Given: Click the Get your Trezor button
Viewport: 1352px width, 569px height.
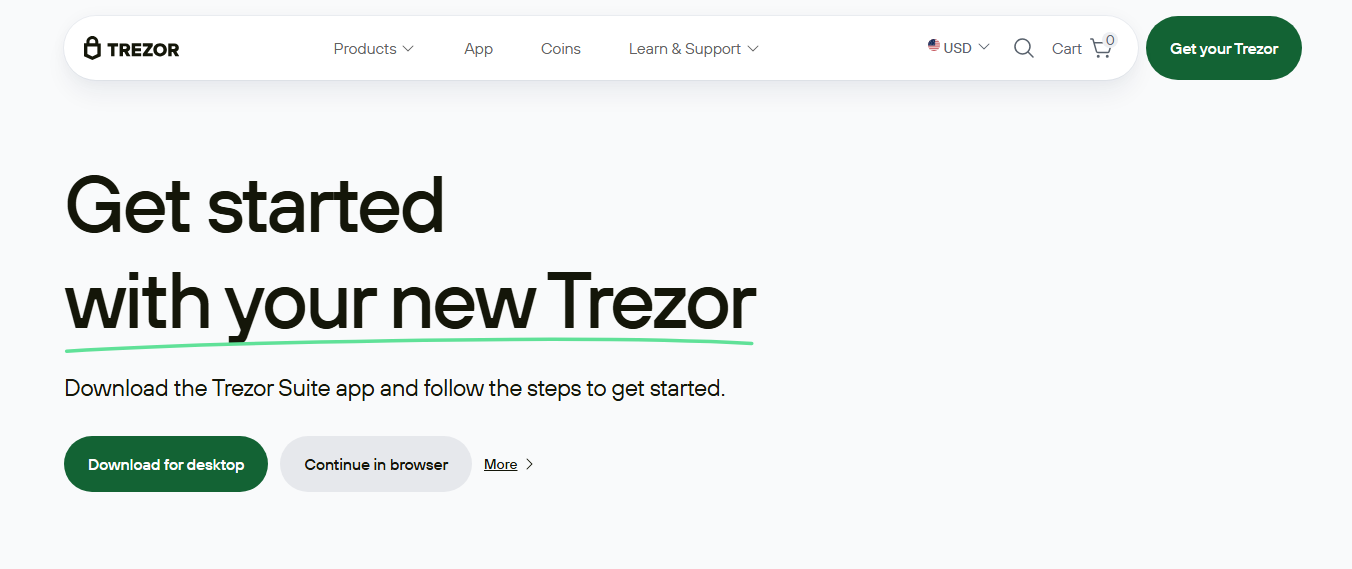Looking at the screenshot, I should [x=1223, y=48].
